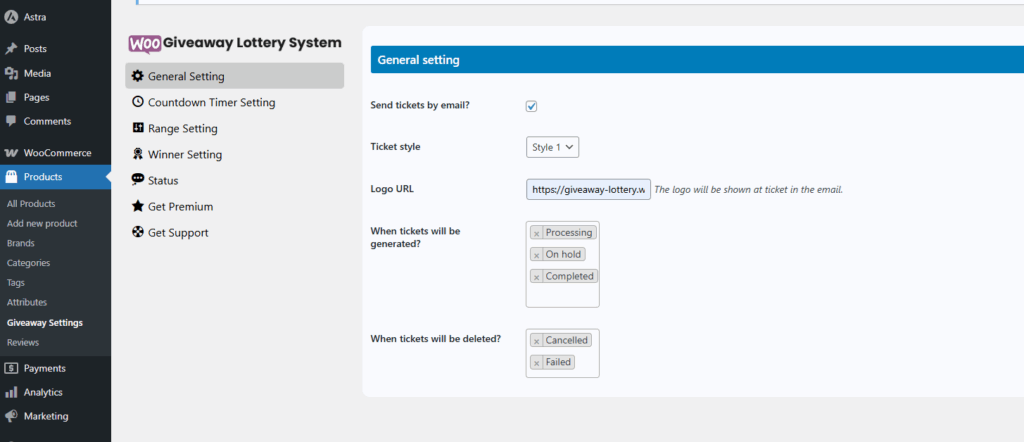
Task: Click the Astra logo icon in the sidebar
Action: click(x=10, y=18)
